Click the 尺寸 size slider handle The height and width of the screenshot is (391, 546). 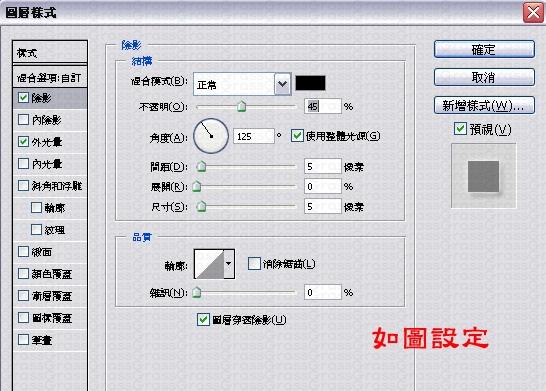pos(201,206)
